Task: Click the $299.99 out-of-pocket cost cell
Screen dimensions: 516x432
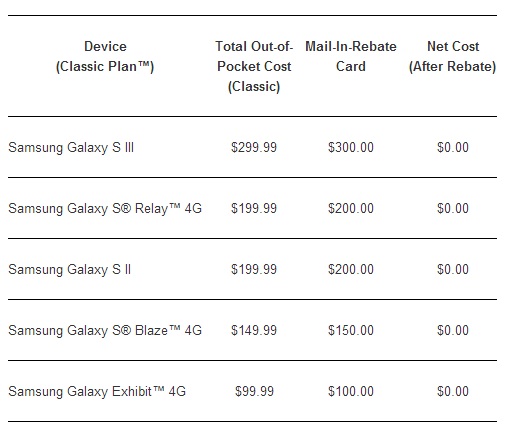Action: (254, 147)
